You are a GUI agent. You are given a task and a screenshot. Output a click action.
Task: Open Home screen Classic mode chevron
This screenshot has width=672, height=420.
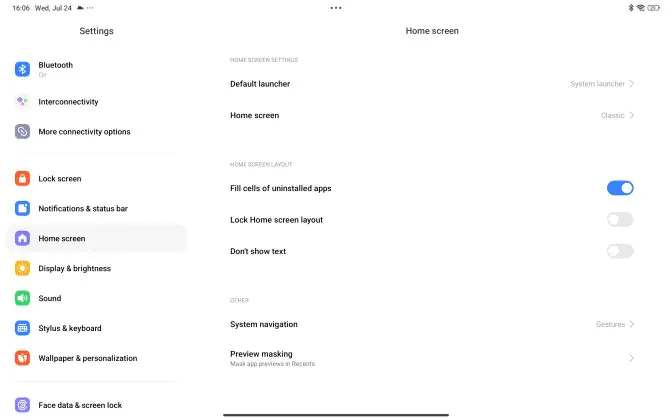[x=631, y=115]
